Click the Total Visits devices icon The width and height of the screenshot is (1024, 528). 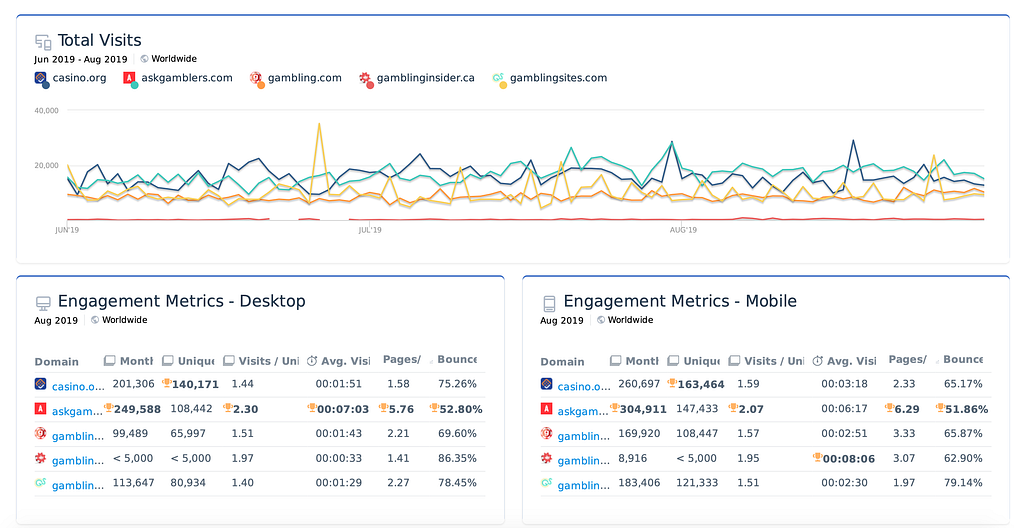click(43, 42)
